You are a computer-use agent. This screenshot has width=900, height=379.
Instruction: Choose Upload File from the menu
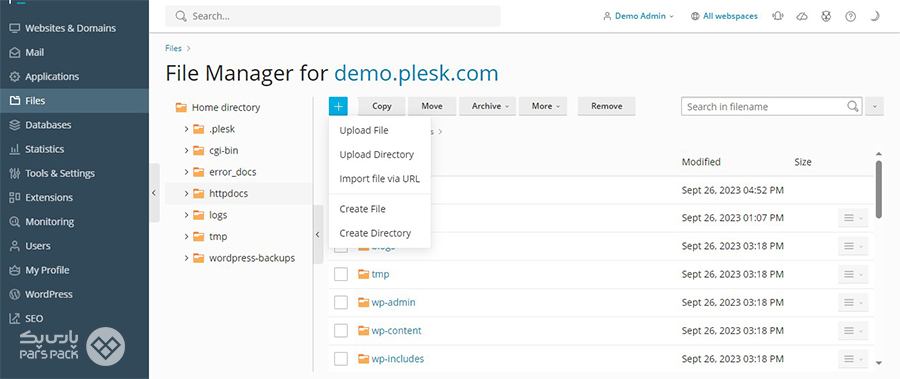[364, 130]
